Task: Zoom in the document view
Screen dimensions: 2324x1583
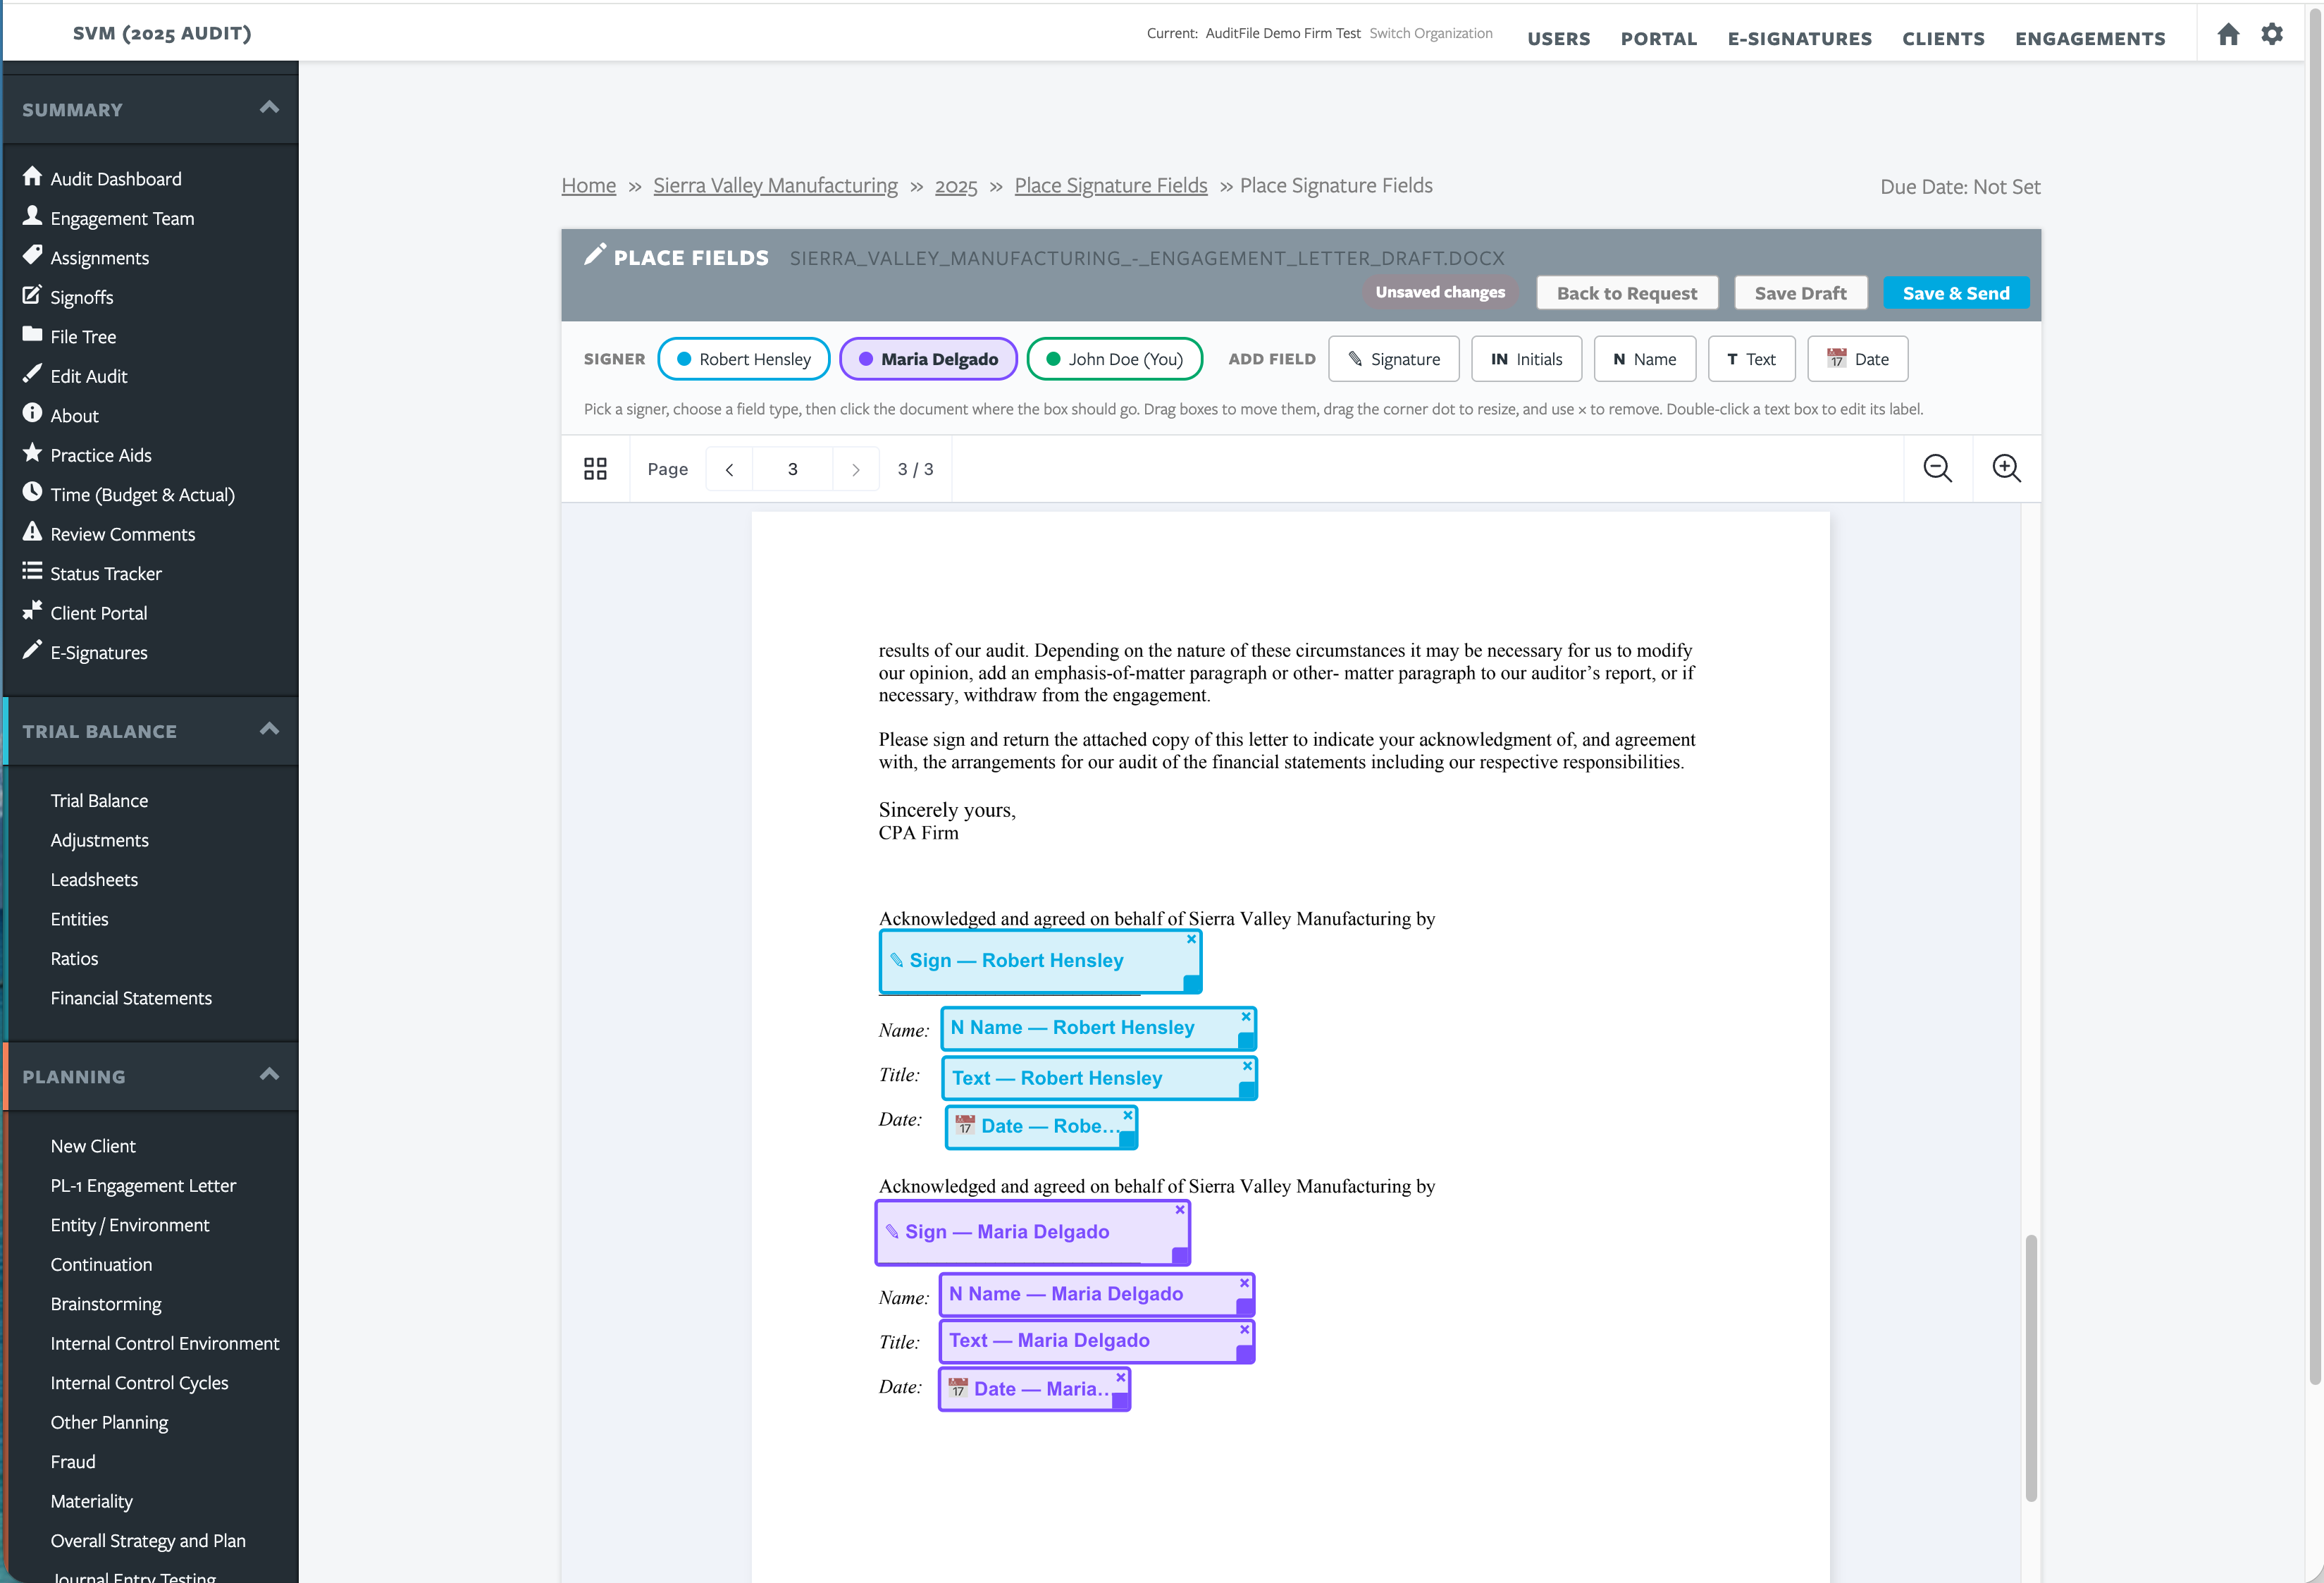Action: (x=2006, y=468)
